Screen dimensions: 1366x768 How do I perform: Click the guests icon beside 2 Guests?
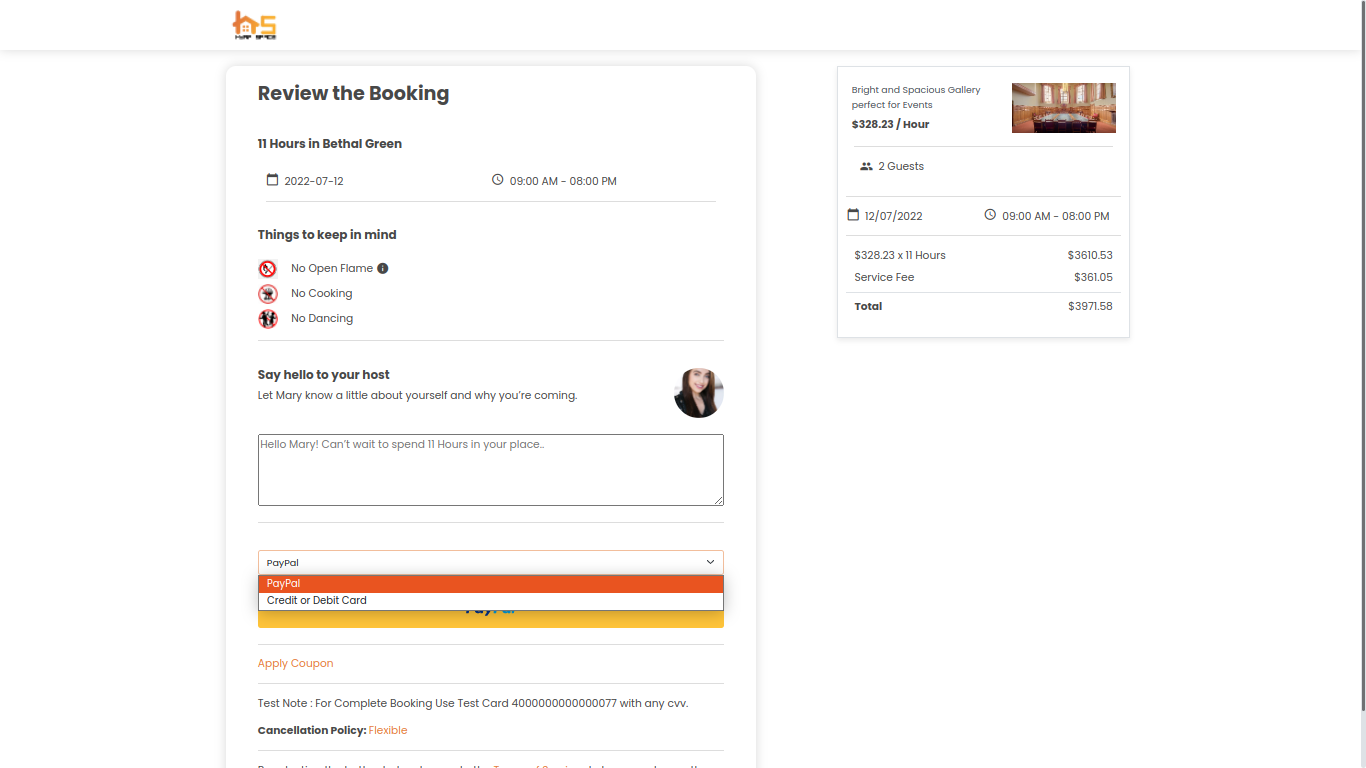[866, 166]
